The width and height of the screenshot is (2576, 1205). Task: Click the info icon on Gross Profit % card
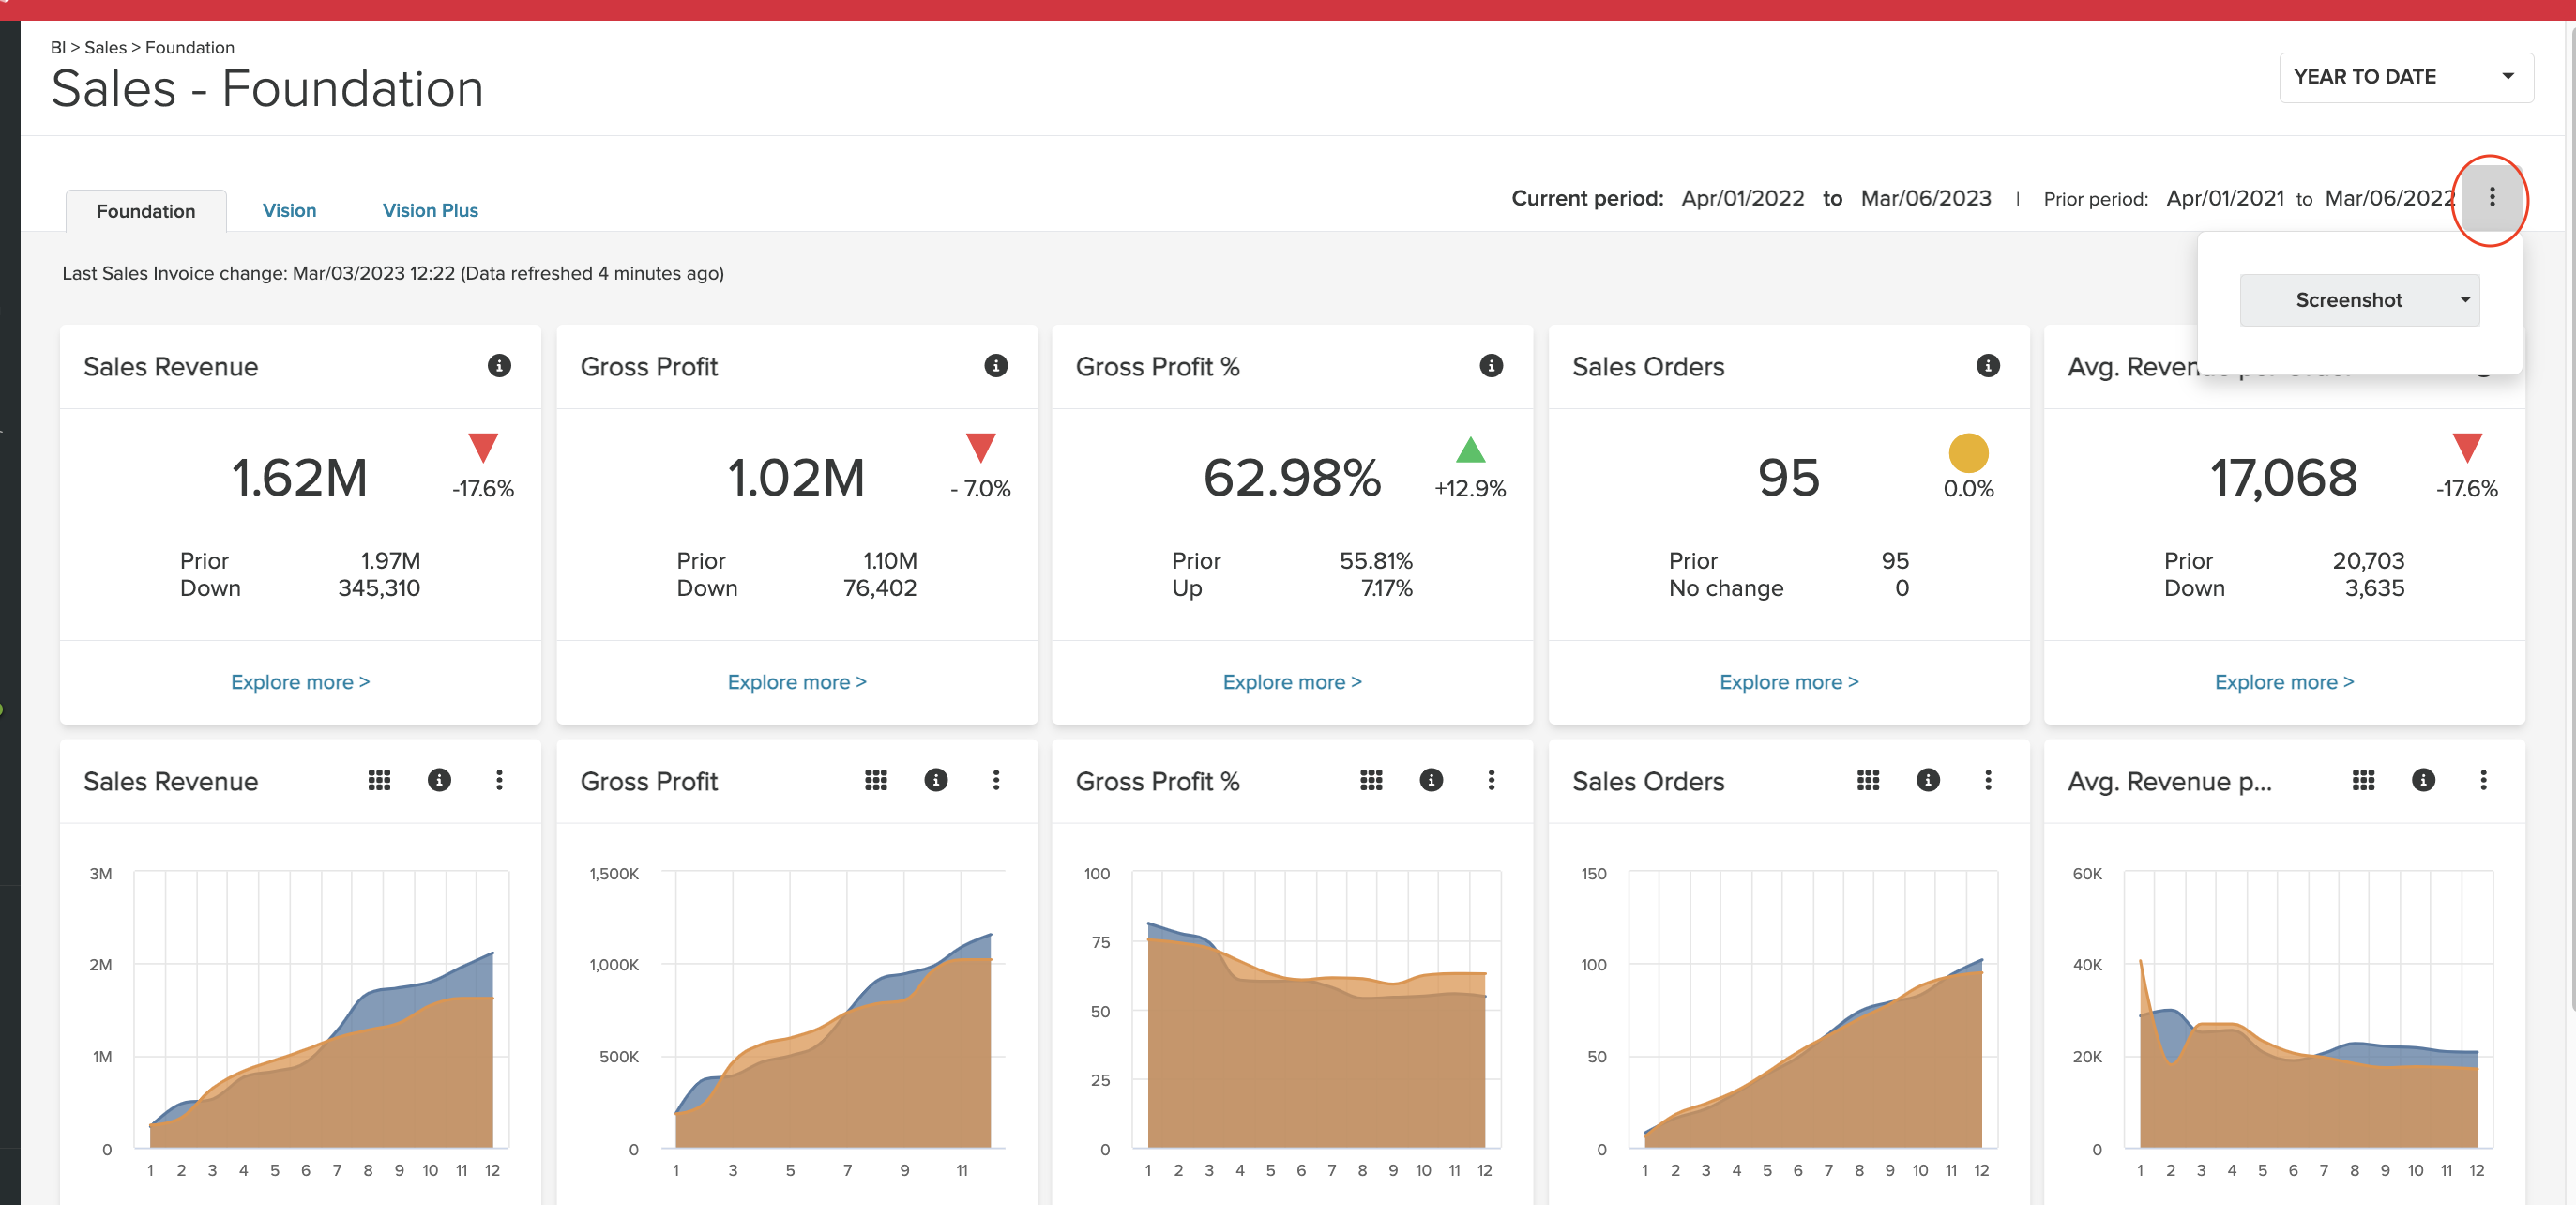(1490, 365)
